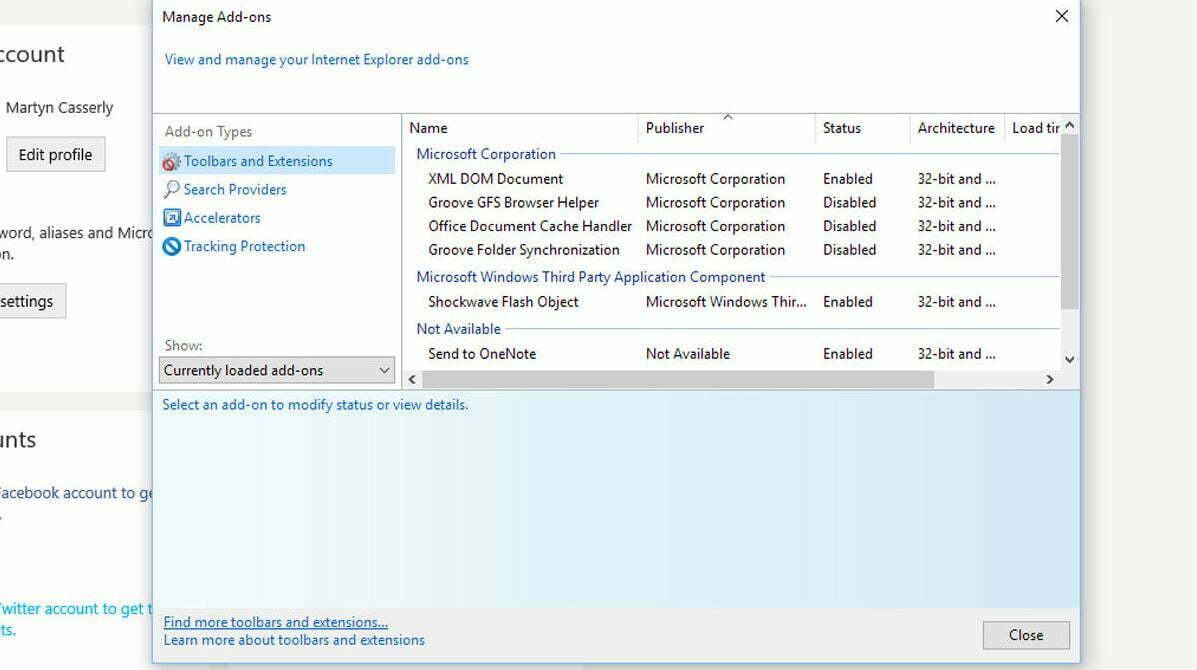
Task: Sort add-ons by Status column header
Action: coord(863,128)
